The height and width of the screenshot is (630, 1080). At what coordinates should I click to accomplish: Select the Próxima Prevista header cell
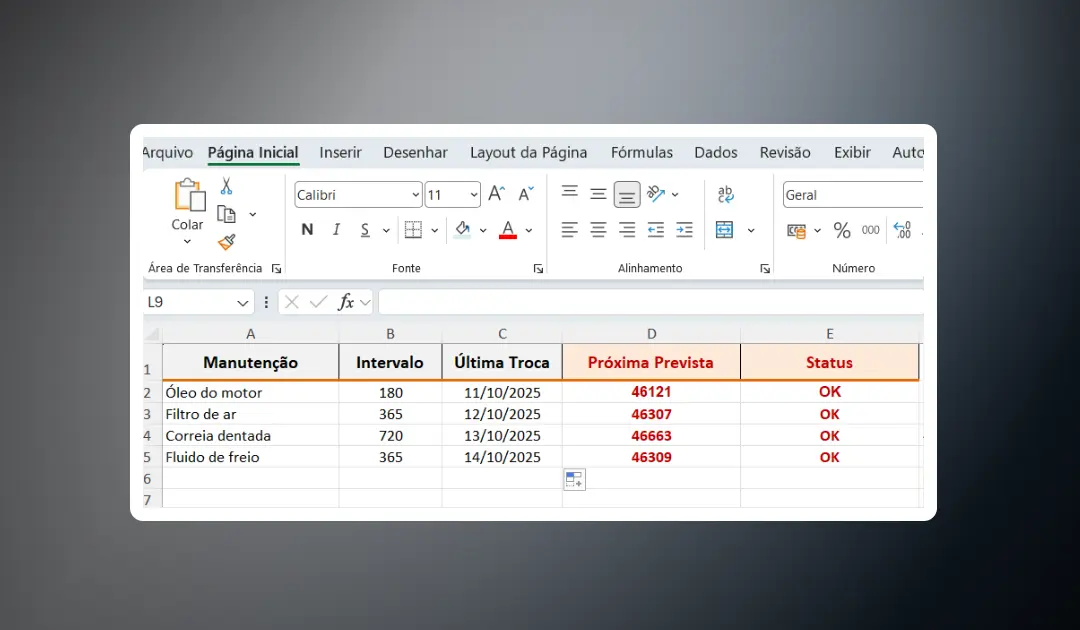point(651,362)
